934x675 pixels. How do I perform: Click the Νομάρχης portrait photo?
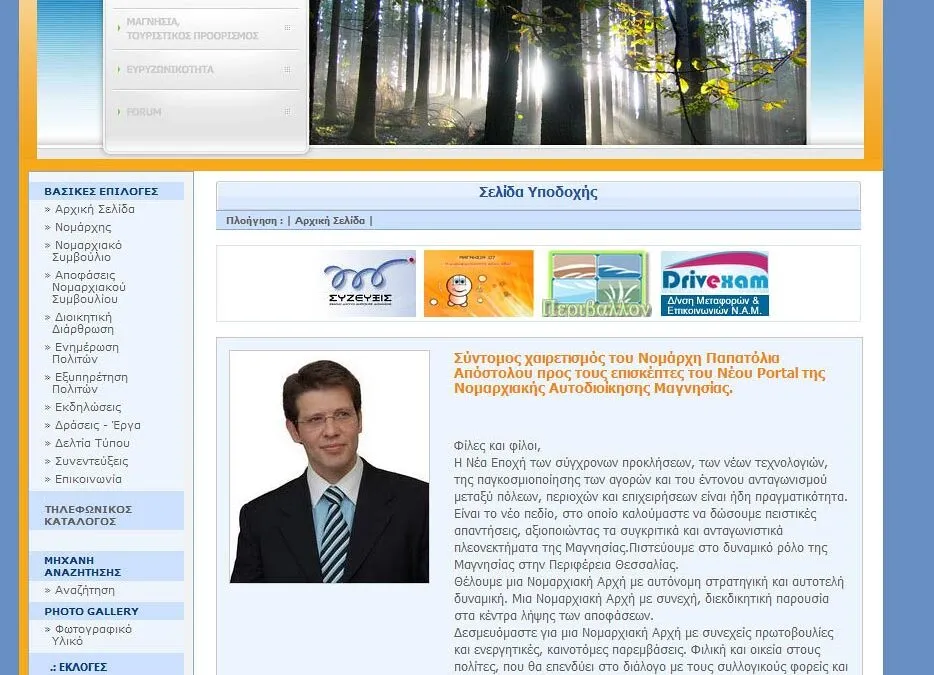point(329,467)
